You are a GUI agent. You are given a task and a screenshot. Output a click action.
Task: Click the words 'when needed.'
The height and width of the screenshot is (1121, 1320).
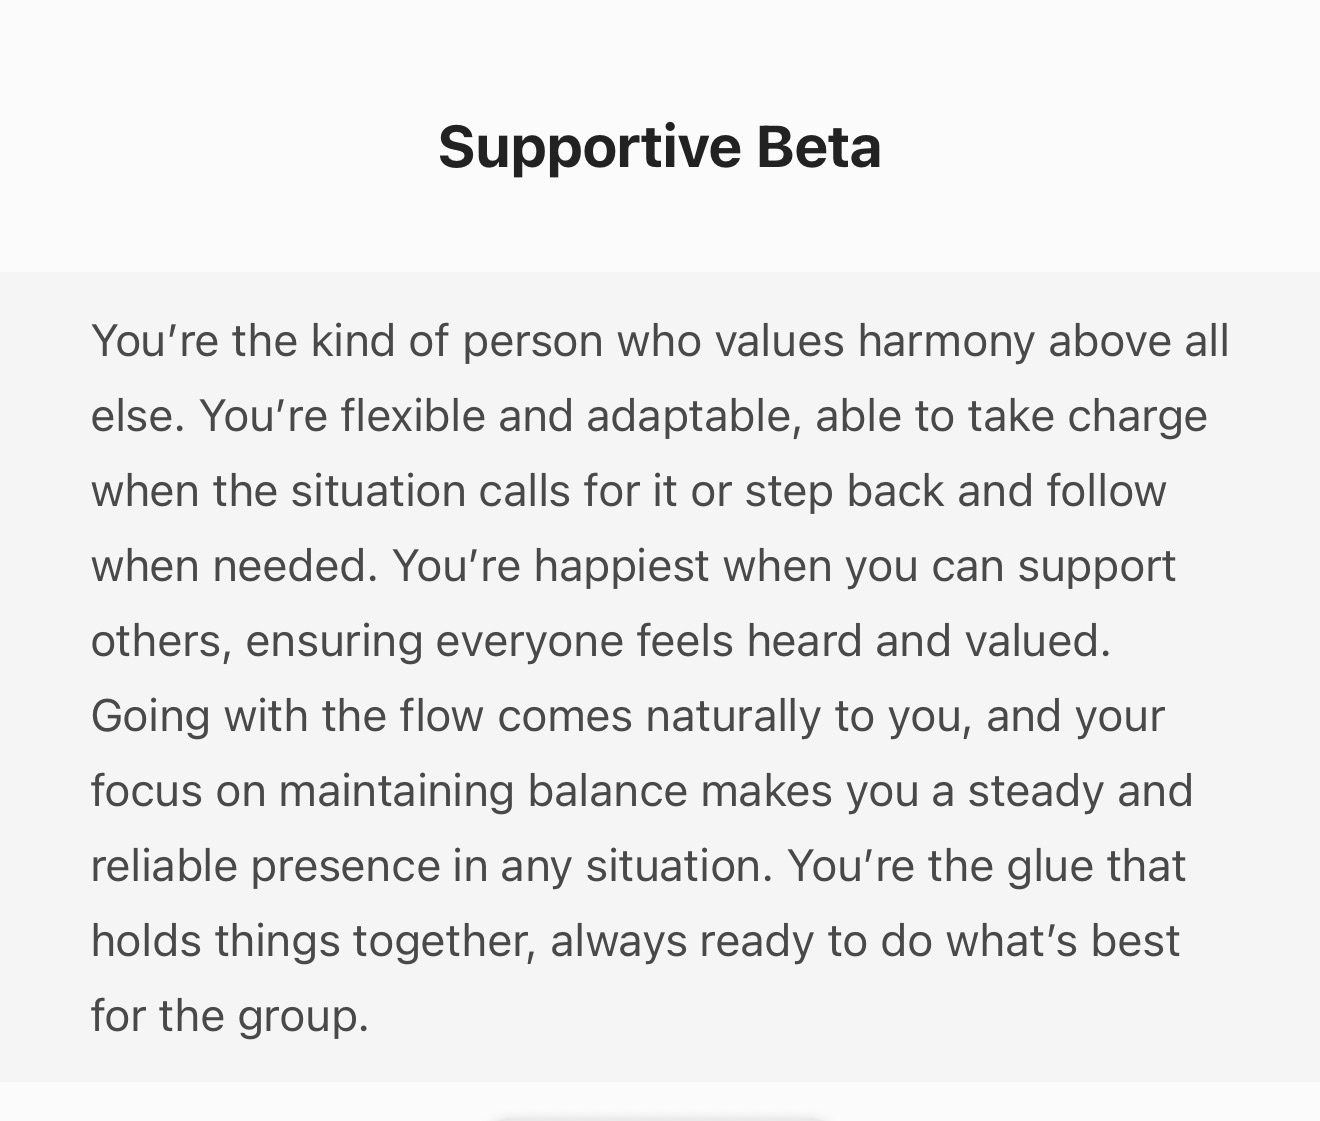[x=234, y=566]
